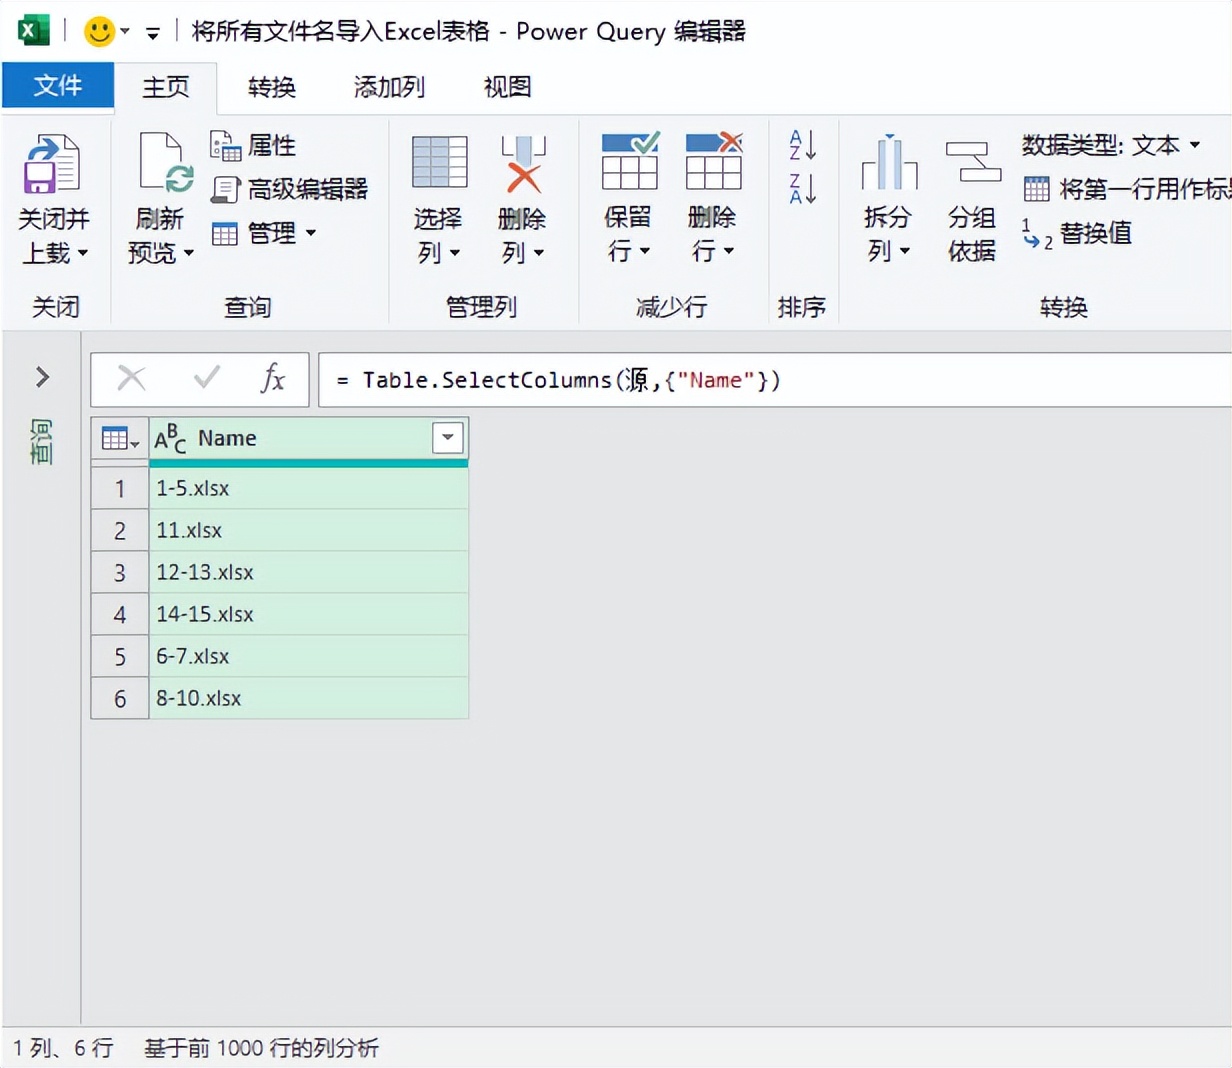Click the 刷新预览 icon

click(x=165, y=162)
